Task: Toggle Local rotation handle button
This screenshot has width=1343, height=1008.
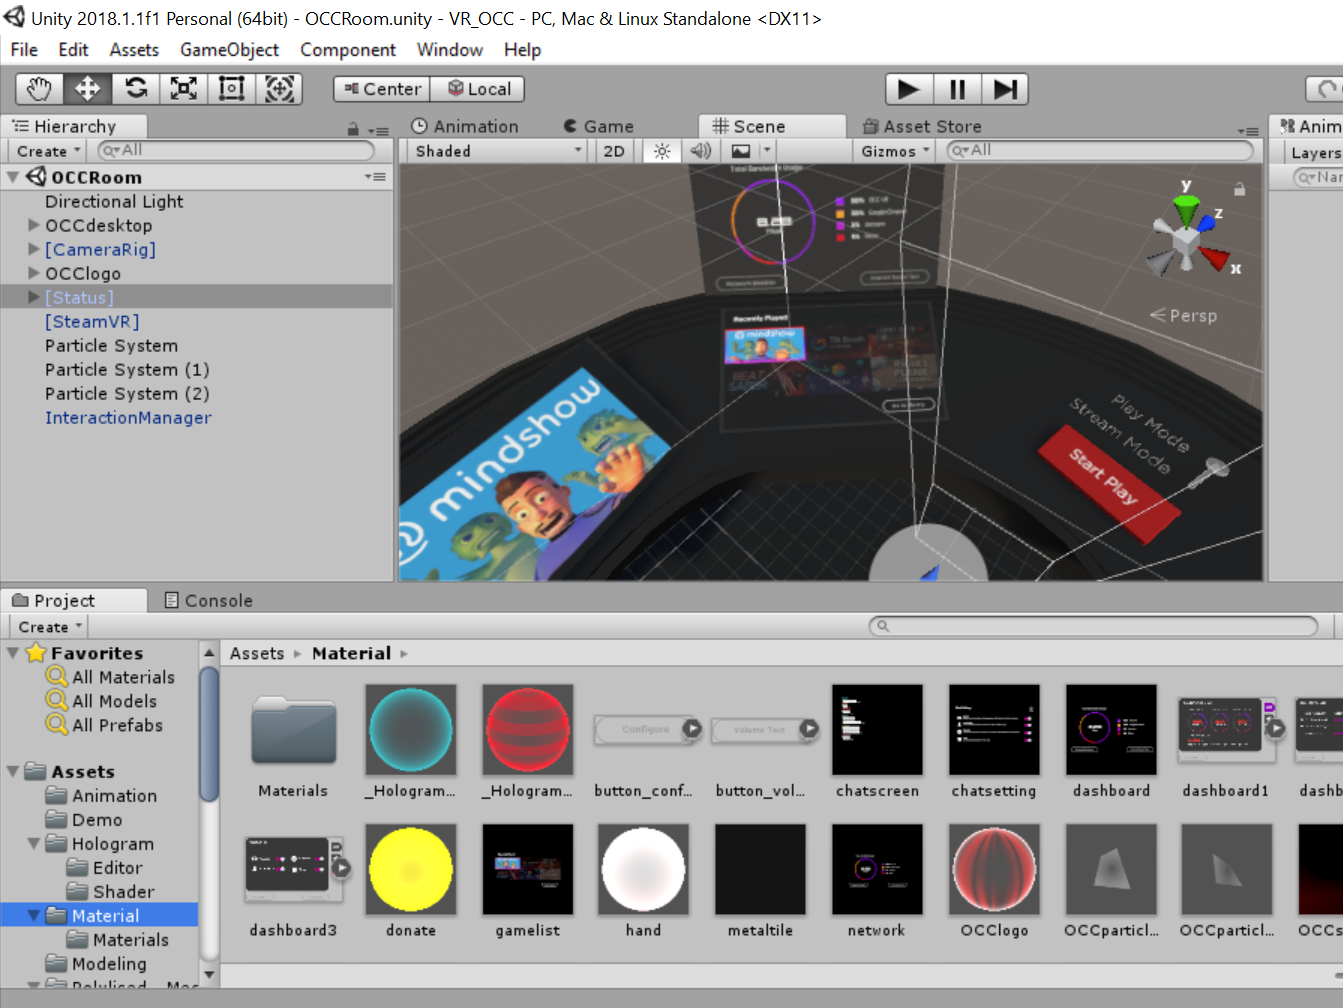Action: click(x=478, y=89)
